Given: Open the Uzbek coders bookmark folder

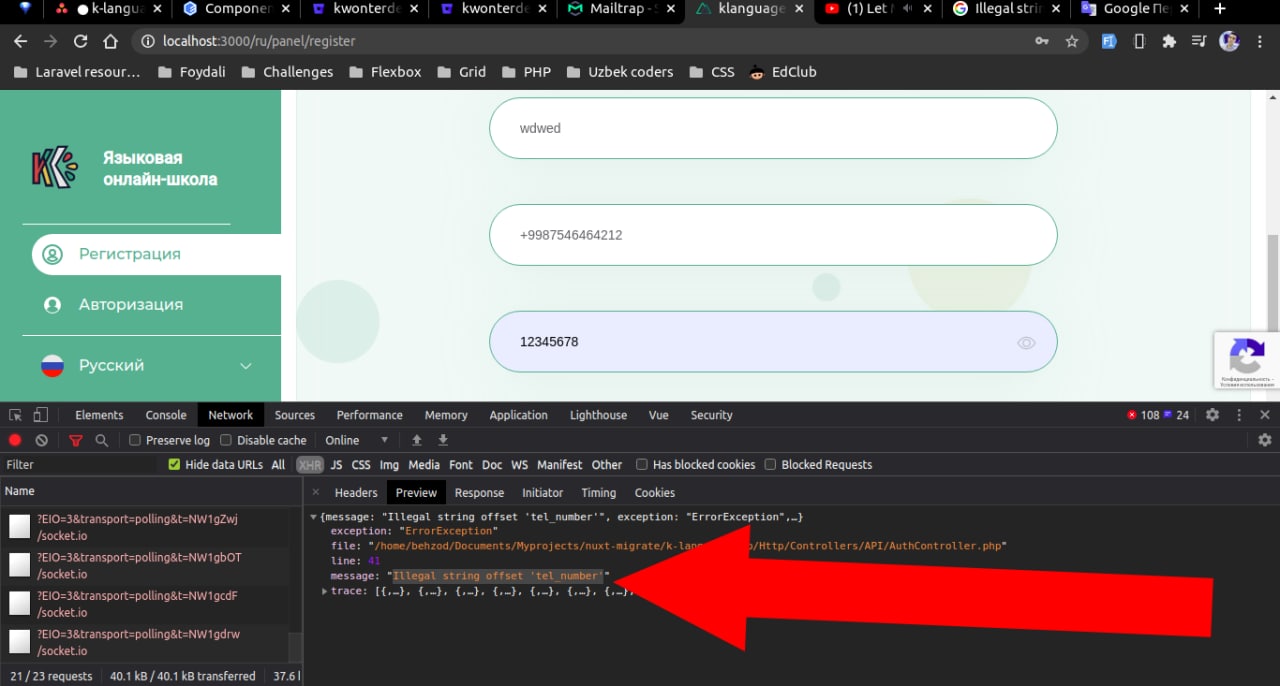Looking at the screenshot, I should [x=619, y=72].
